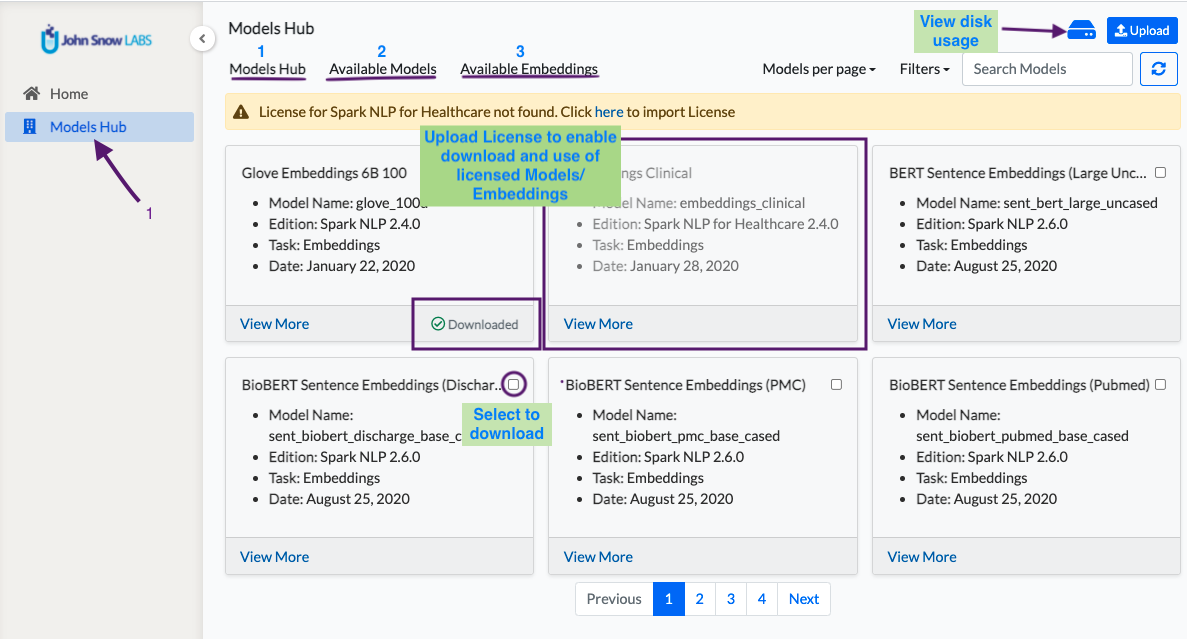The height and width of the screenshot is (639, 1187).
Task: Open the Models per page dropdown
Action: coord(818,69)
